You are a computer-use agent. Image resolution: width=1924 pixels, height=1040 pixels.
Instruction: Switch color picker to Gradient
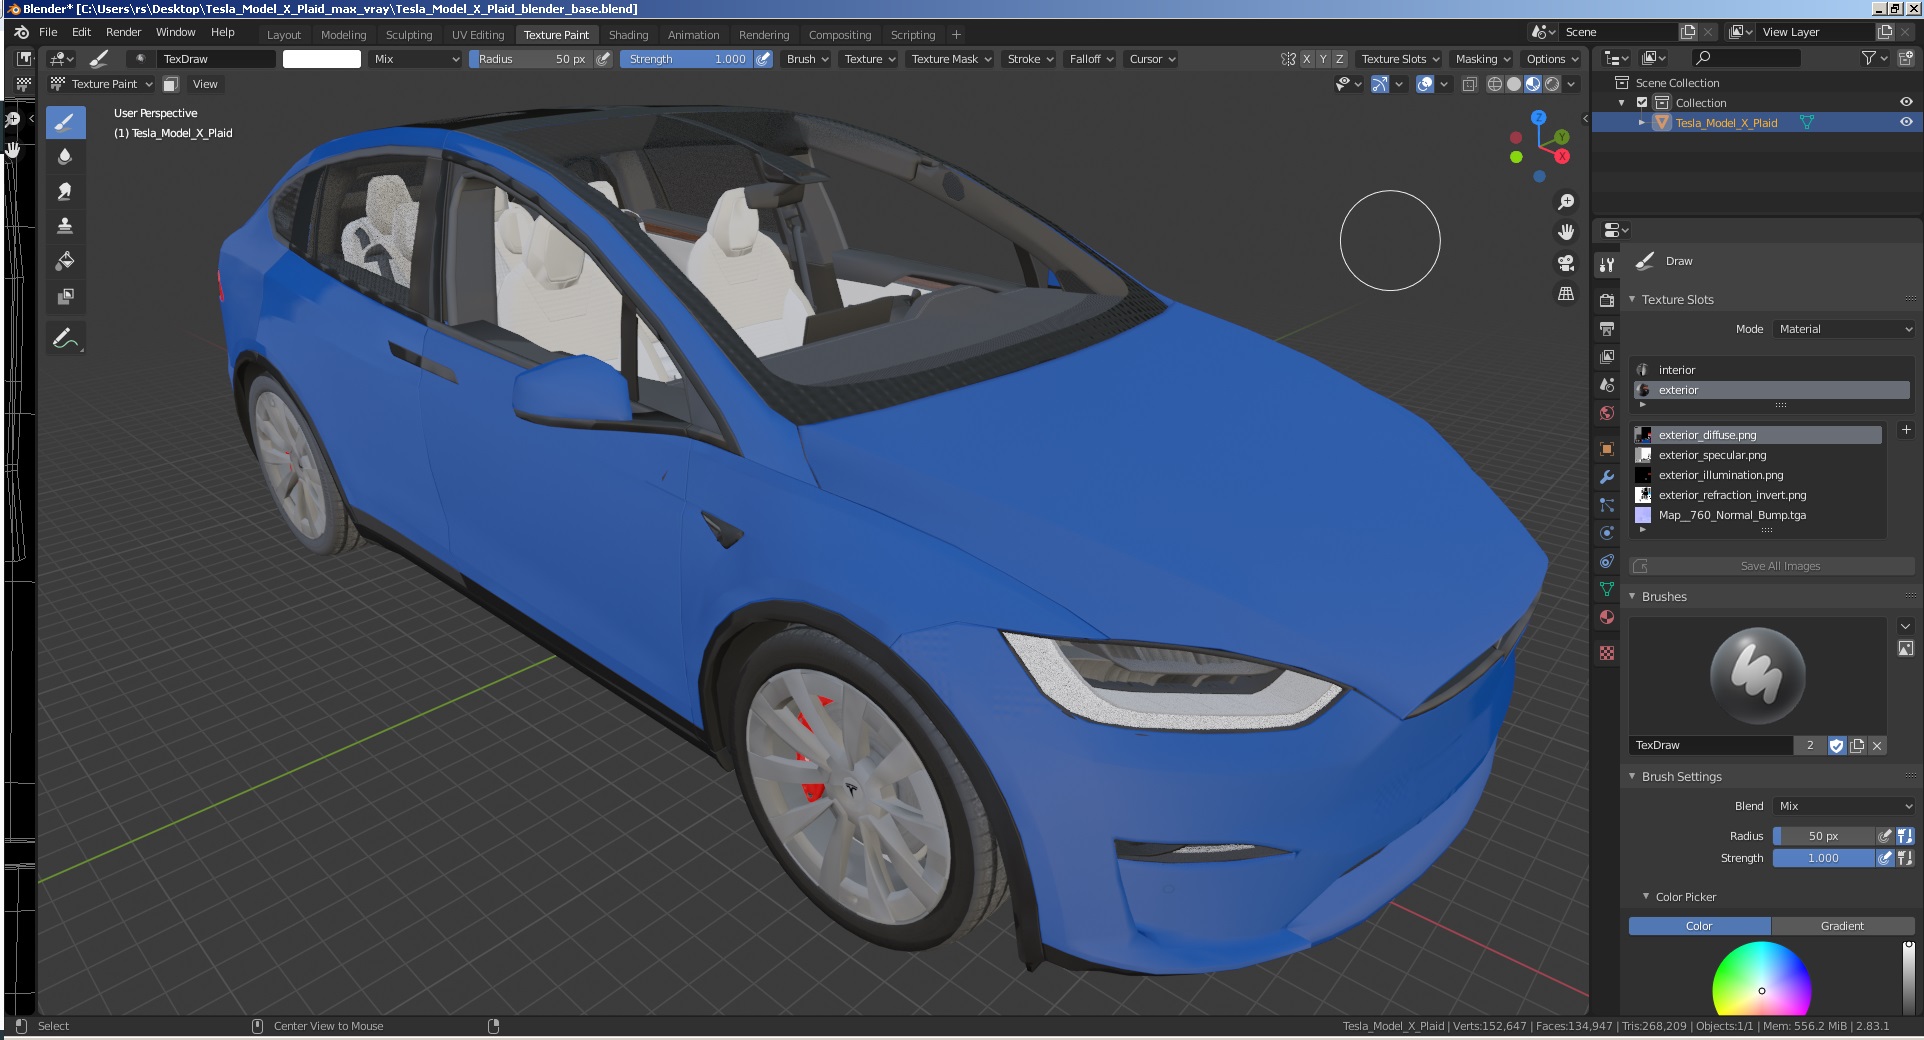1842,926
